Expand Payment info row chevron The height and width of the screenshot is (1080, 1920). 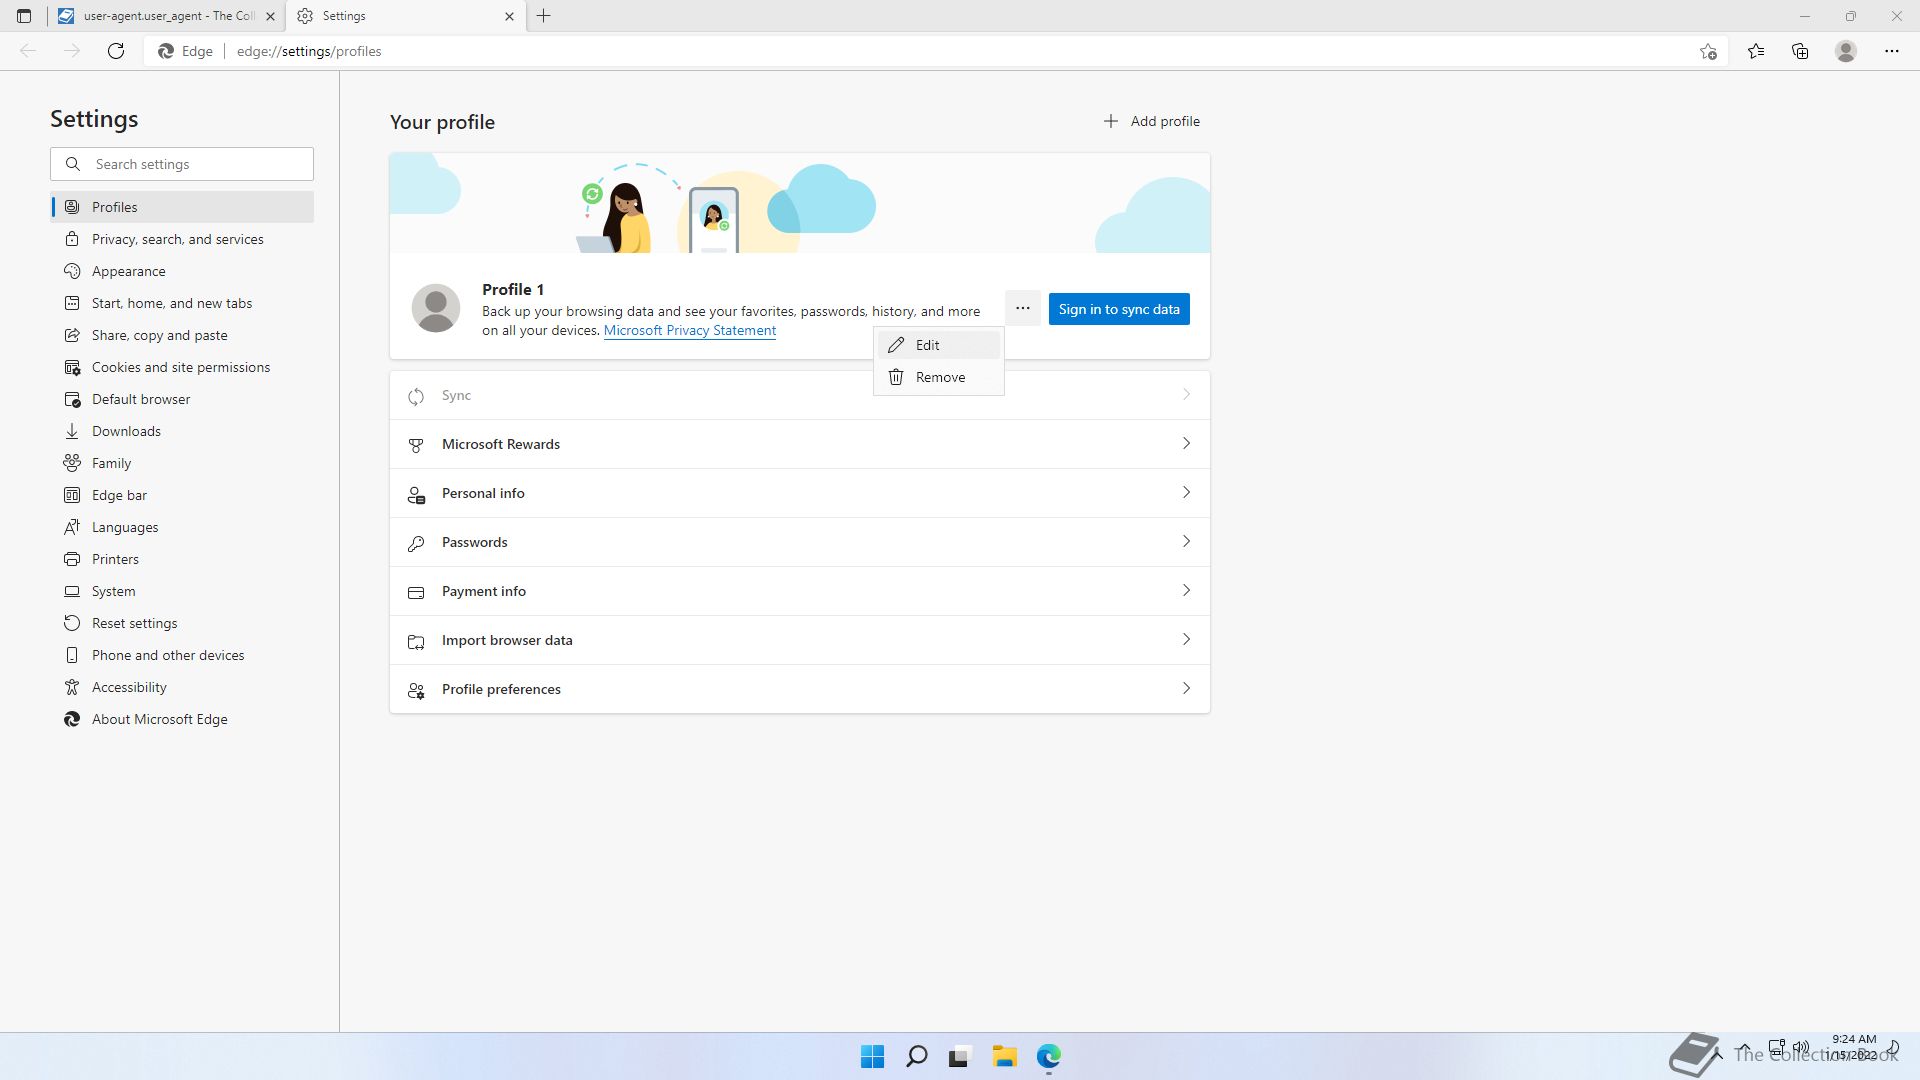[x=1186, y=591]
